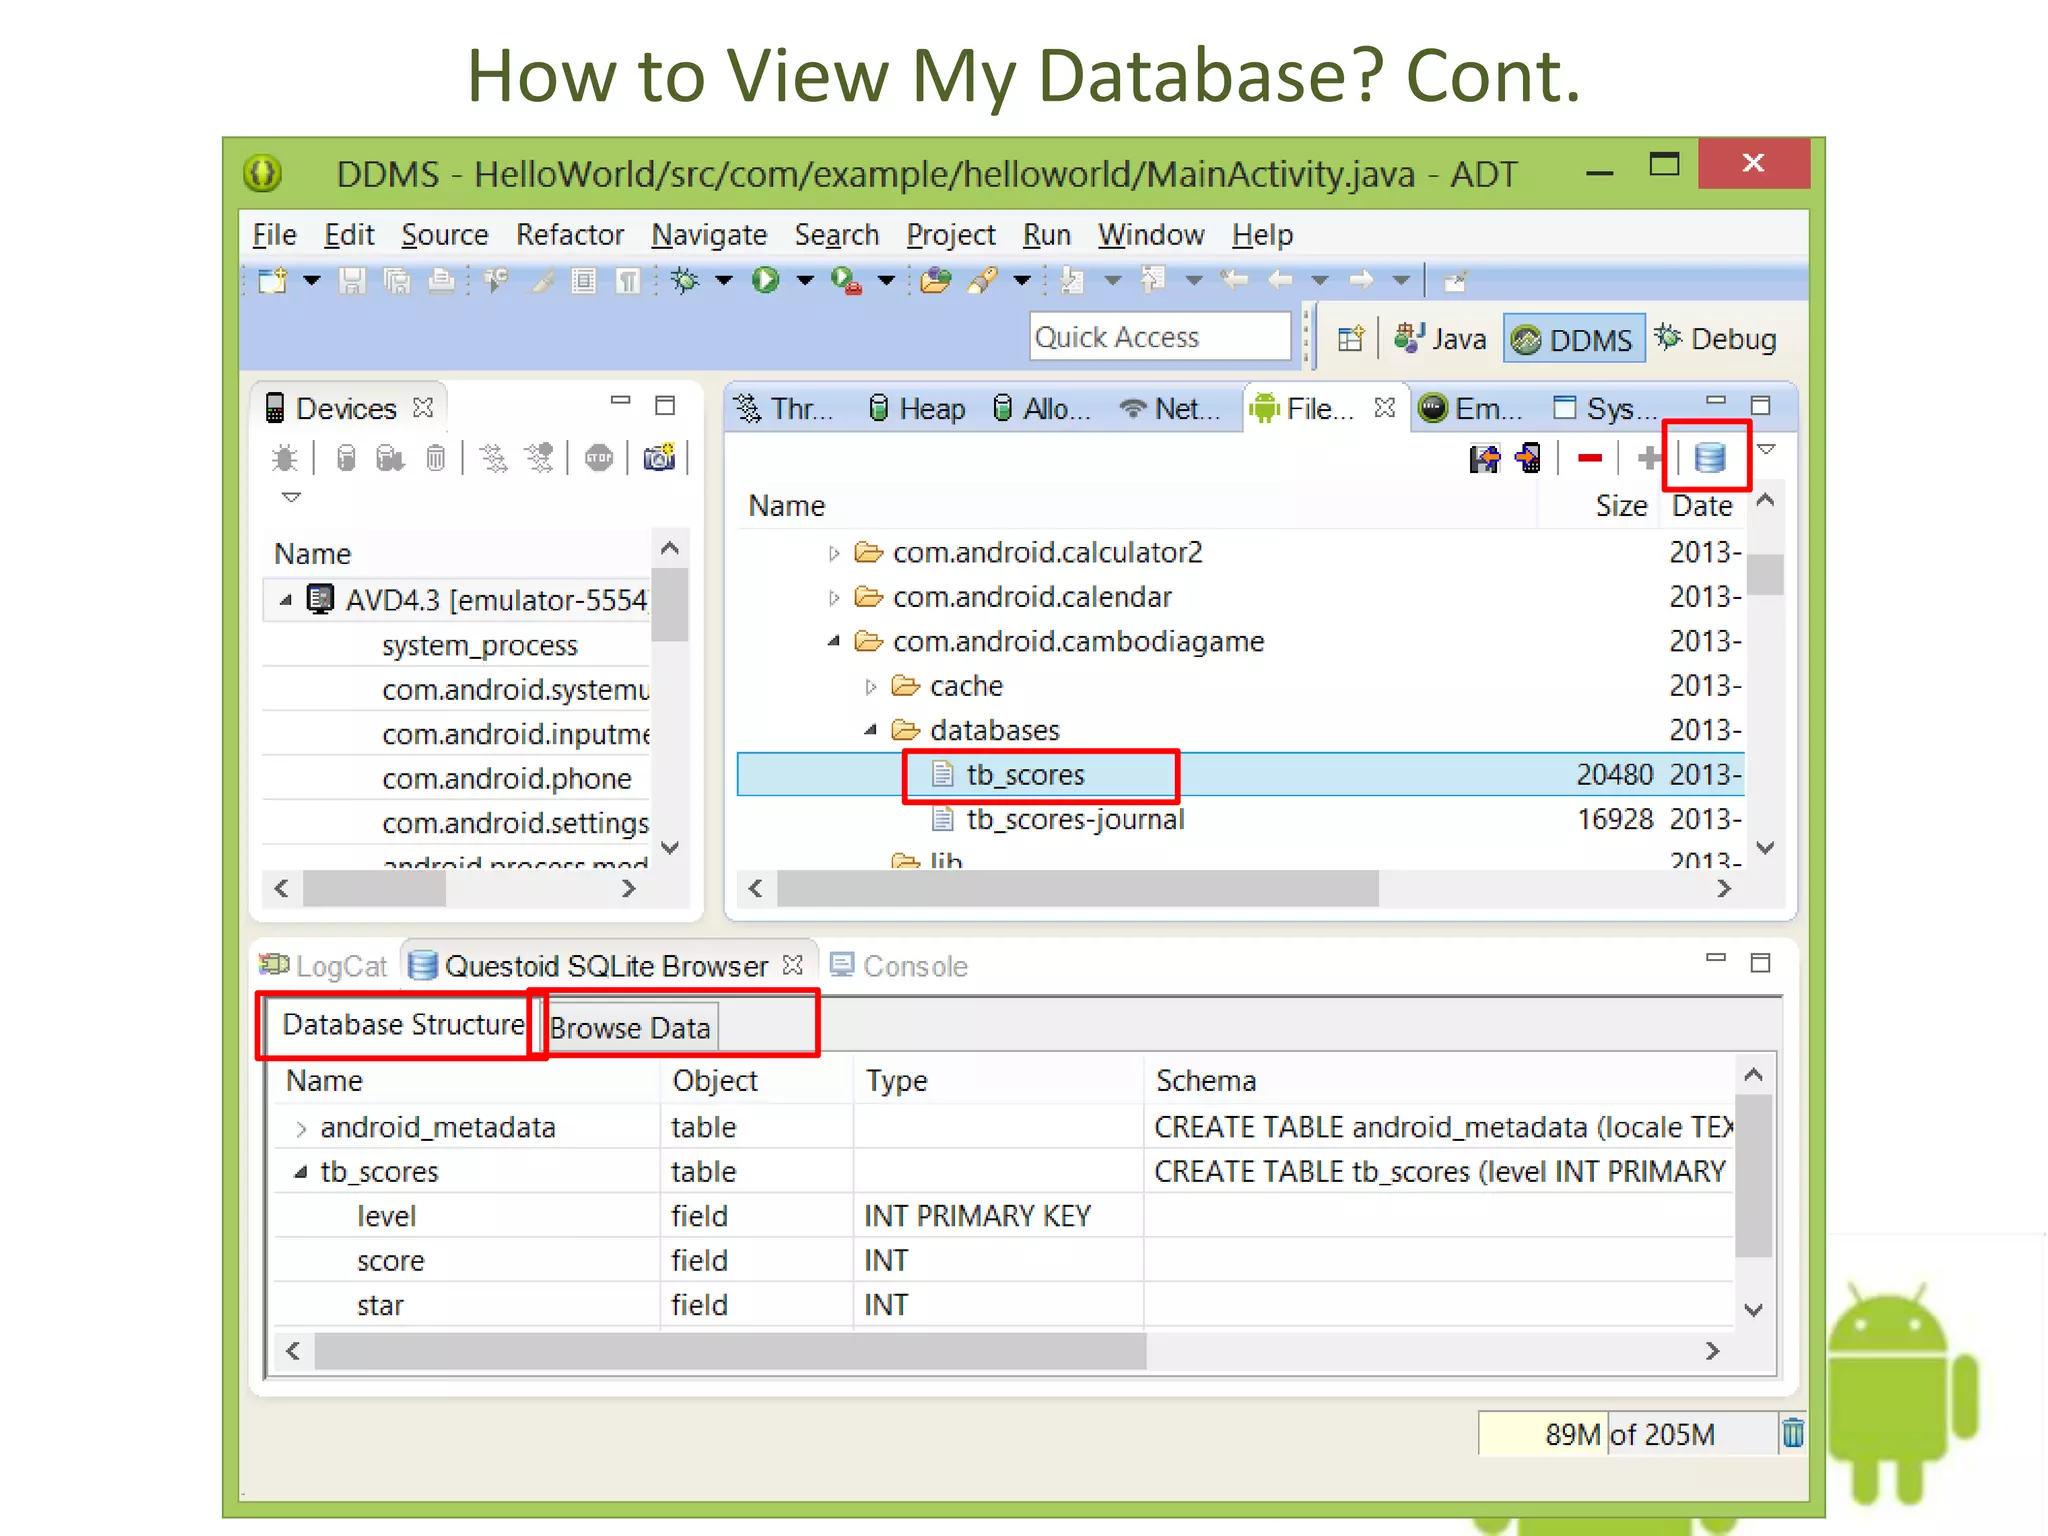Open the Questoid SQLite database icon
This screenshot has height=1536, width=2048.
pyautogui.click(x=1709, y=458)
